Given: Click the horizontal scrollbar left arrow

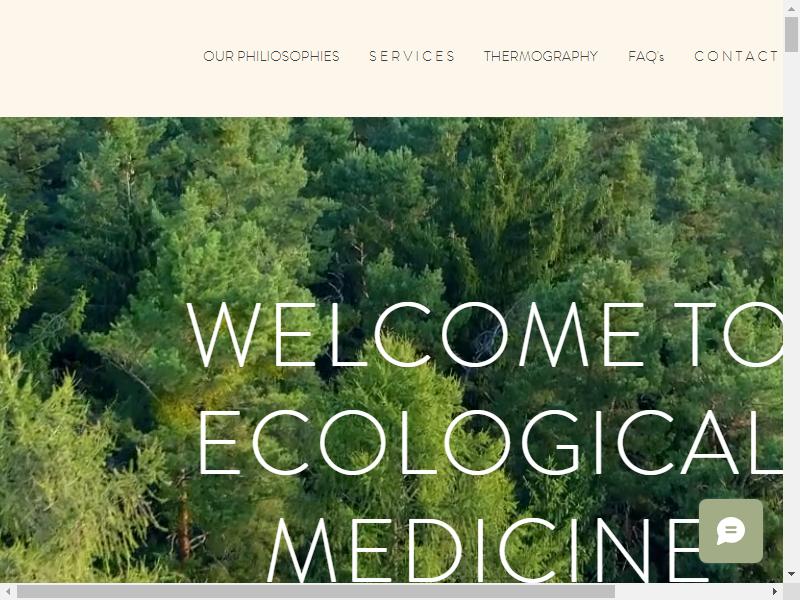Looking at the screenshot, I should click(x=8, y=591).
